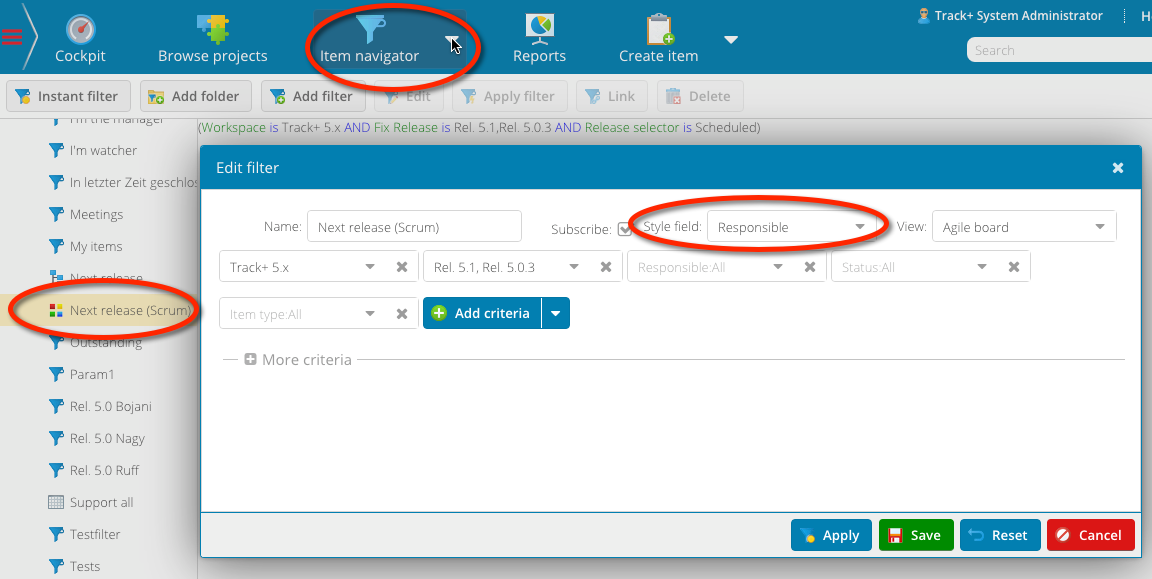Select the Support all grid filter
This screenshot has width=1152, height=579.
pyautogui.click(x=100, y=502)
